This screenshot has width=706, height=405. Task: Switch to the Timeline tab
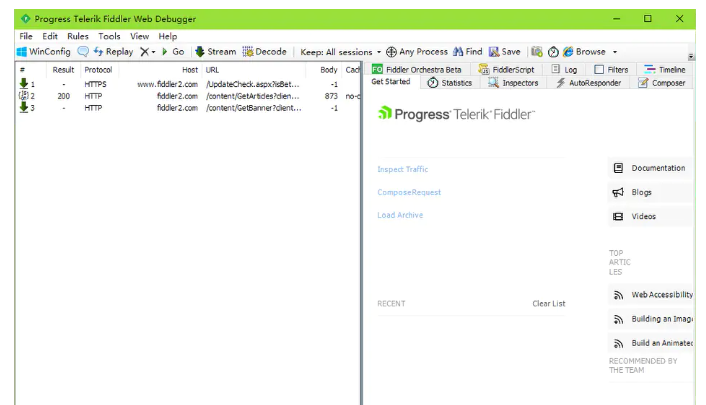(665, 69)
